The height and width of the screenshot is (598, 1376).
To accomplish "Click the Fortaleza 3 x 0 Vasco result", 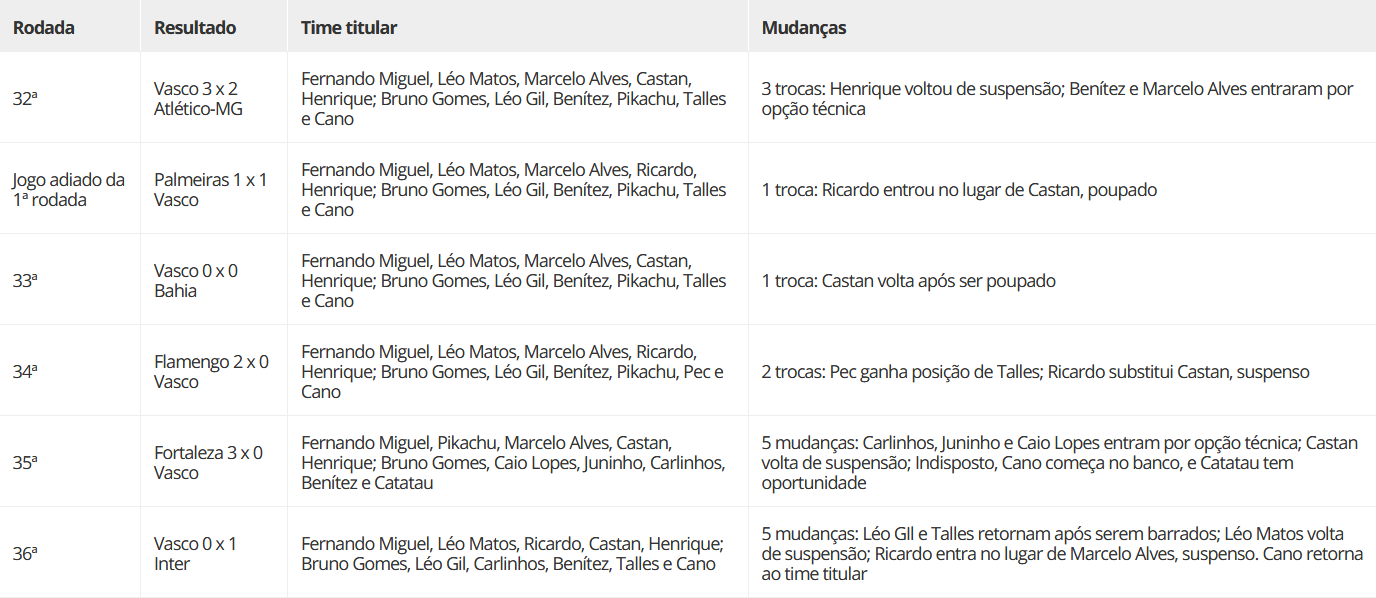I will click(208, 463).
